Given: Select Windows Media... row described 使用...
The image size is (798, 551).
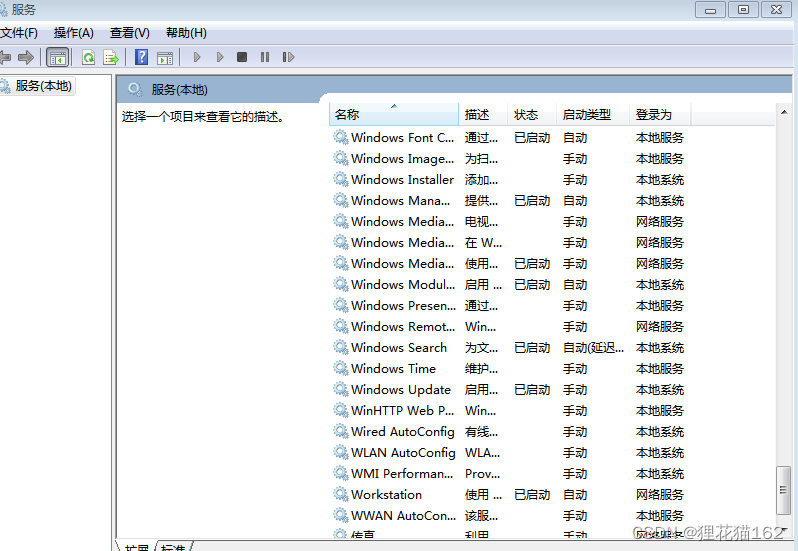Looking at the screenshot, I should (x=509, y=264).
